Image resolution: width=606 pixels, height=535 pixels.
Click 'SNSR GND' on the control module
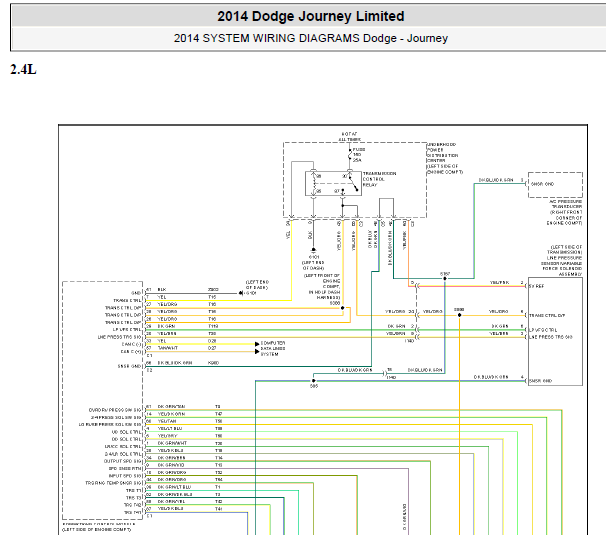click(x=129, y=366)
